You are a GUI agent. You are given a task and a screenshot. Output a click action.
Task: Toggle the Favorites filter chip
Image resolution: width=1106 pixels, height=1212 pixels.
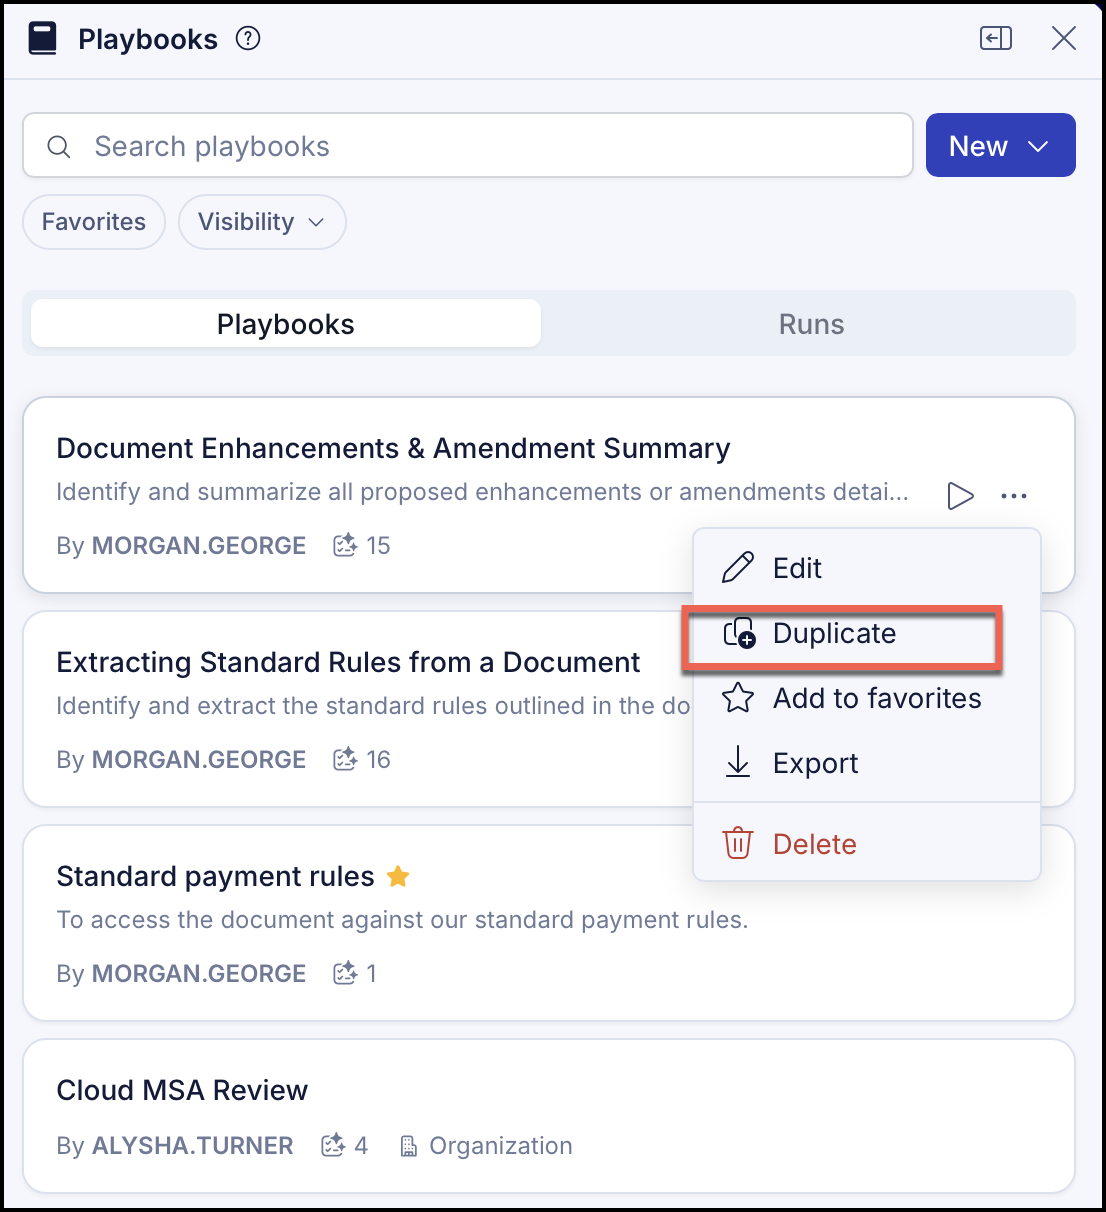(x=94, y=222)
